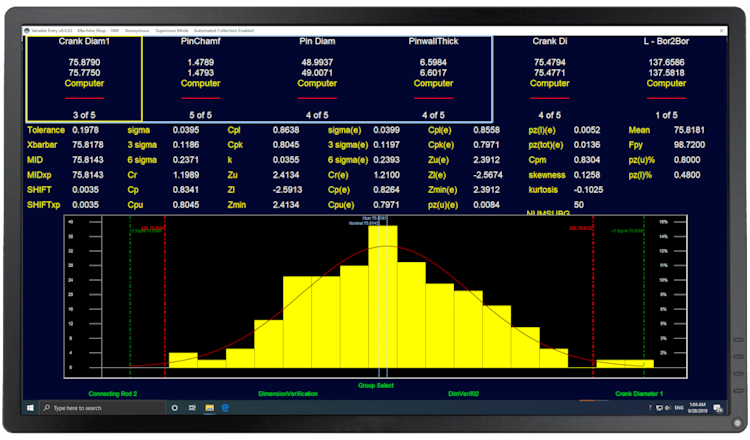
Task: Click the pz(l)% value 0.4800
Action: (687, 175)
